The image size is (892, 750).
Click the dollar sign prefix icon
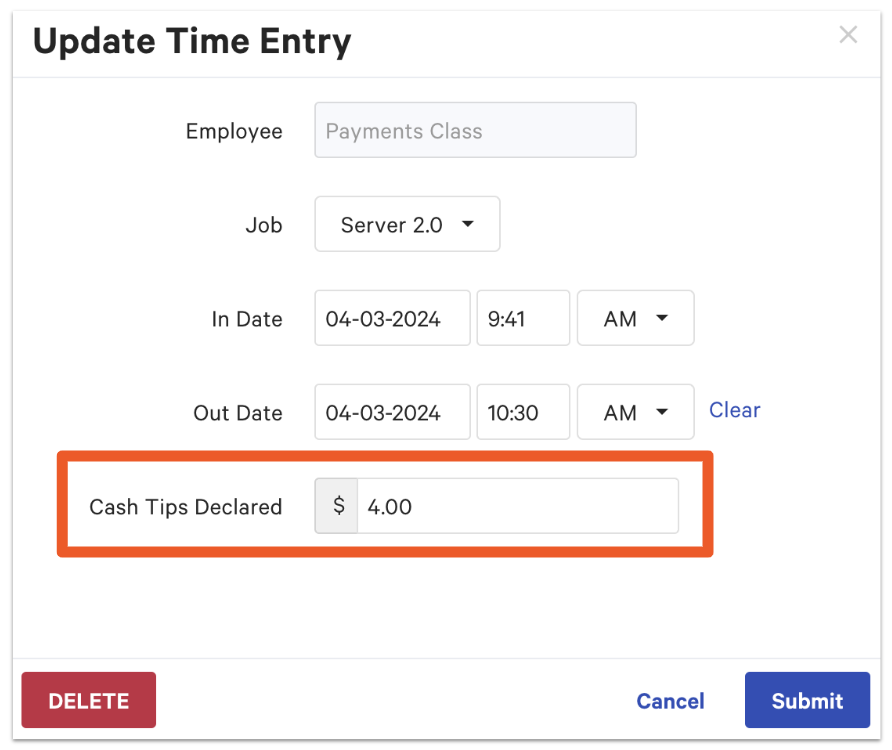point(338,506)
